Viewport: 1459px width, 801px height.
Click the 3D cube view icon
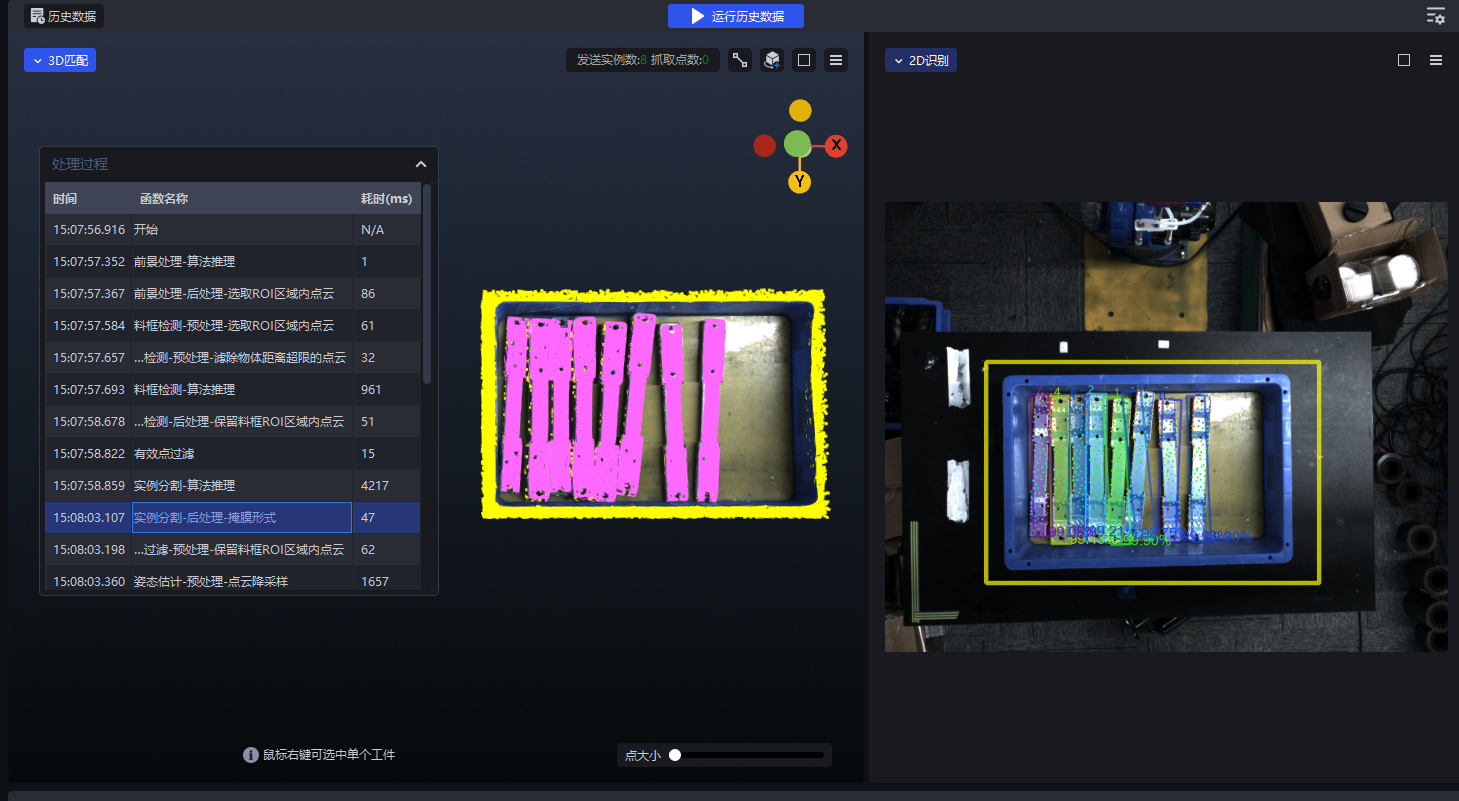click(x=772, y=60)
